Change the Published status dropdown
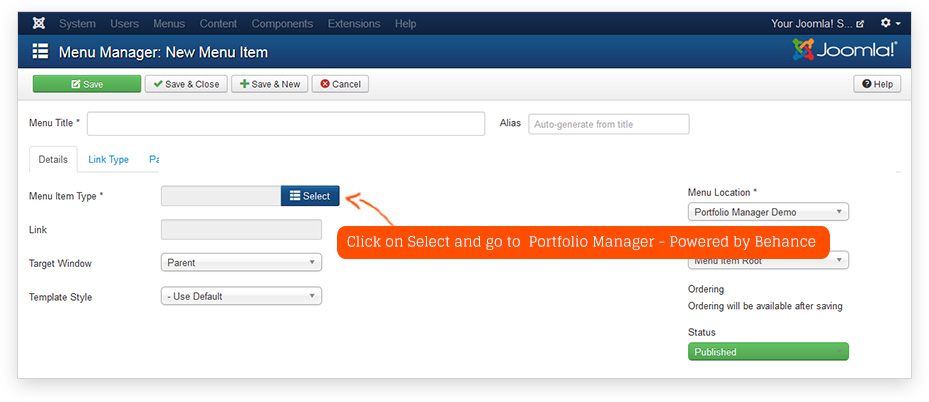929x402 pixels. click(768, 352)
